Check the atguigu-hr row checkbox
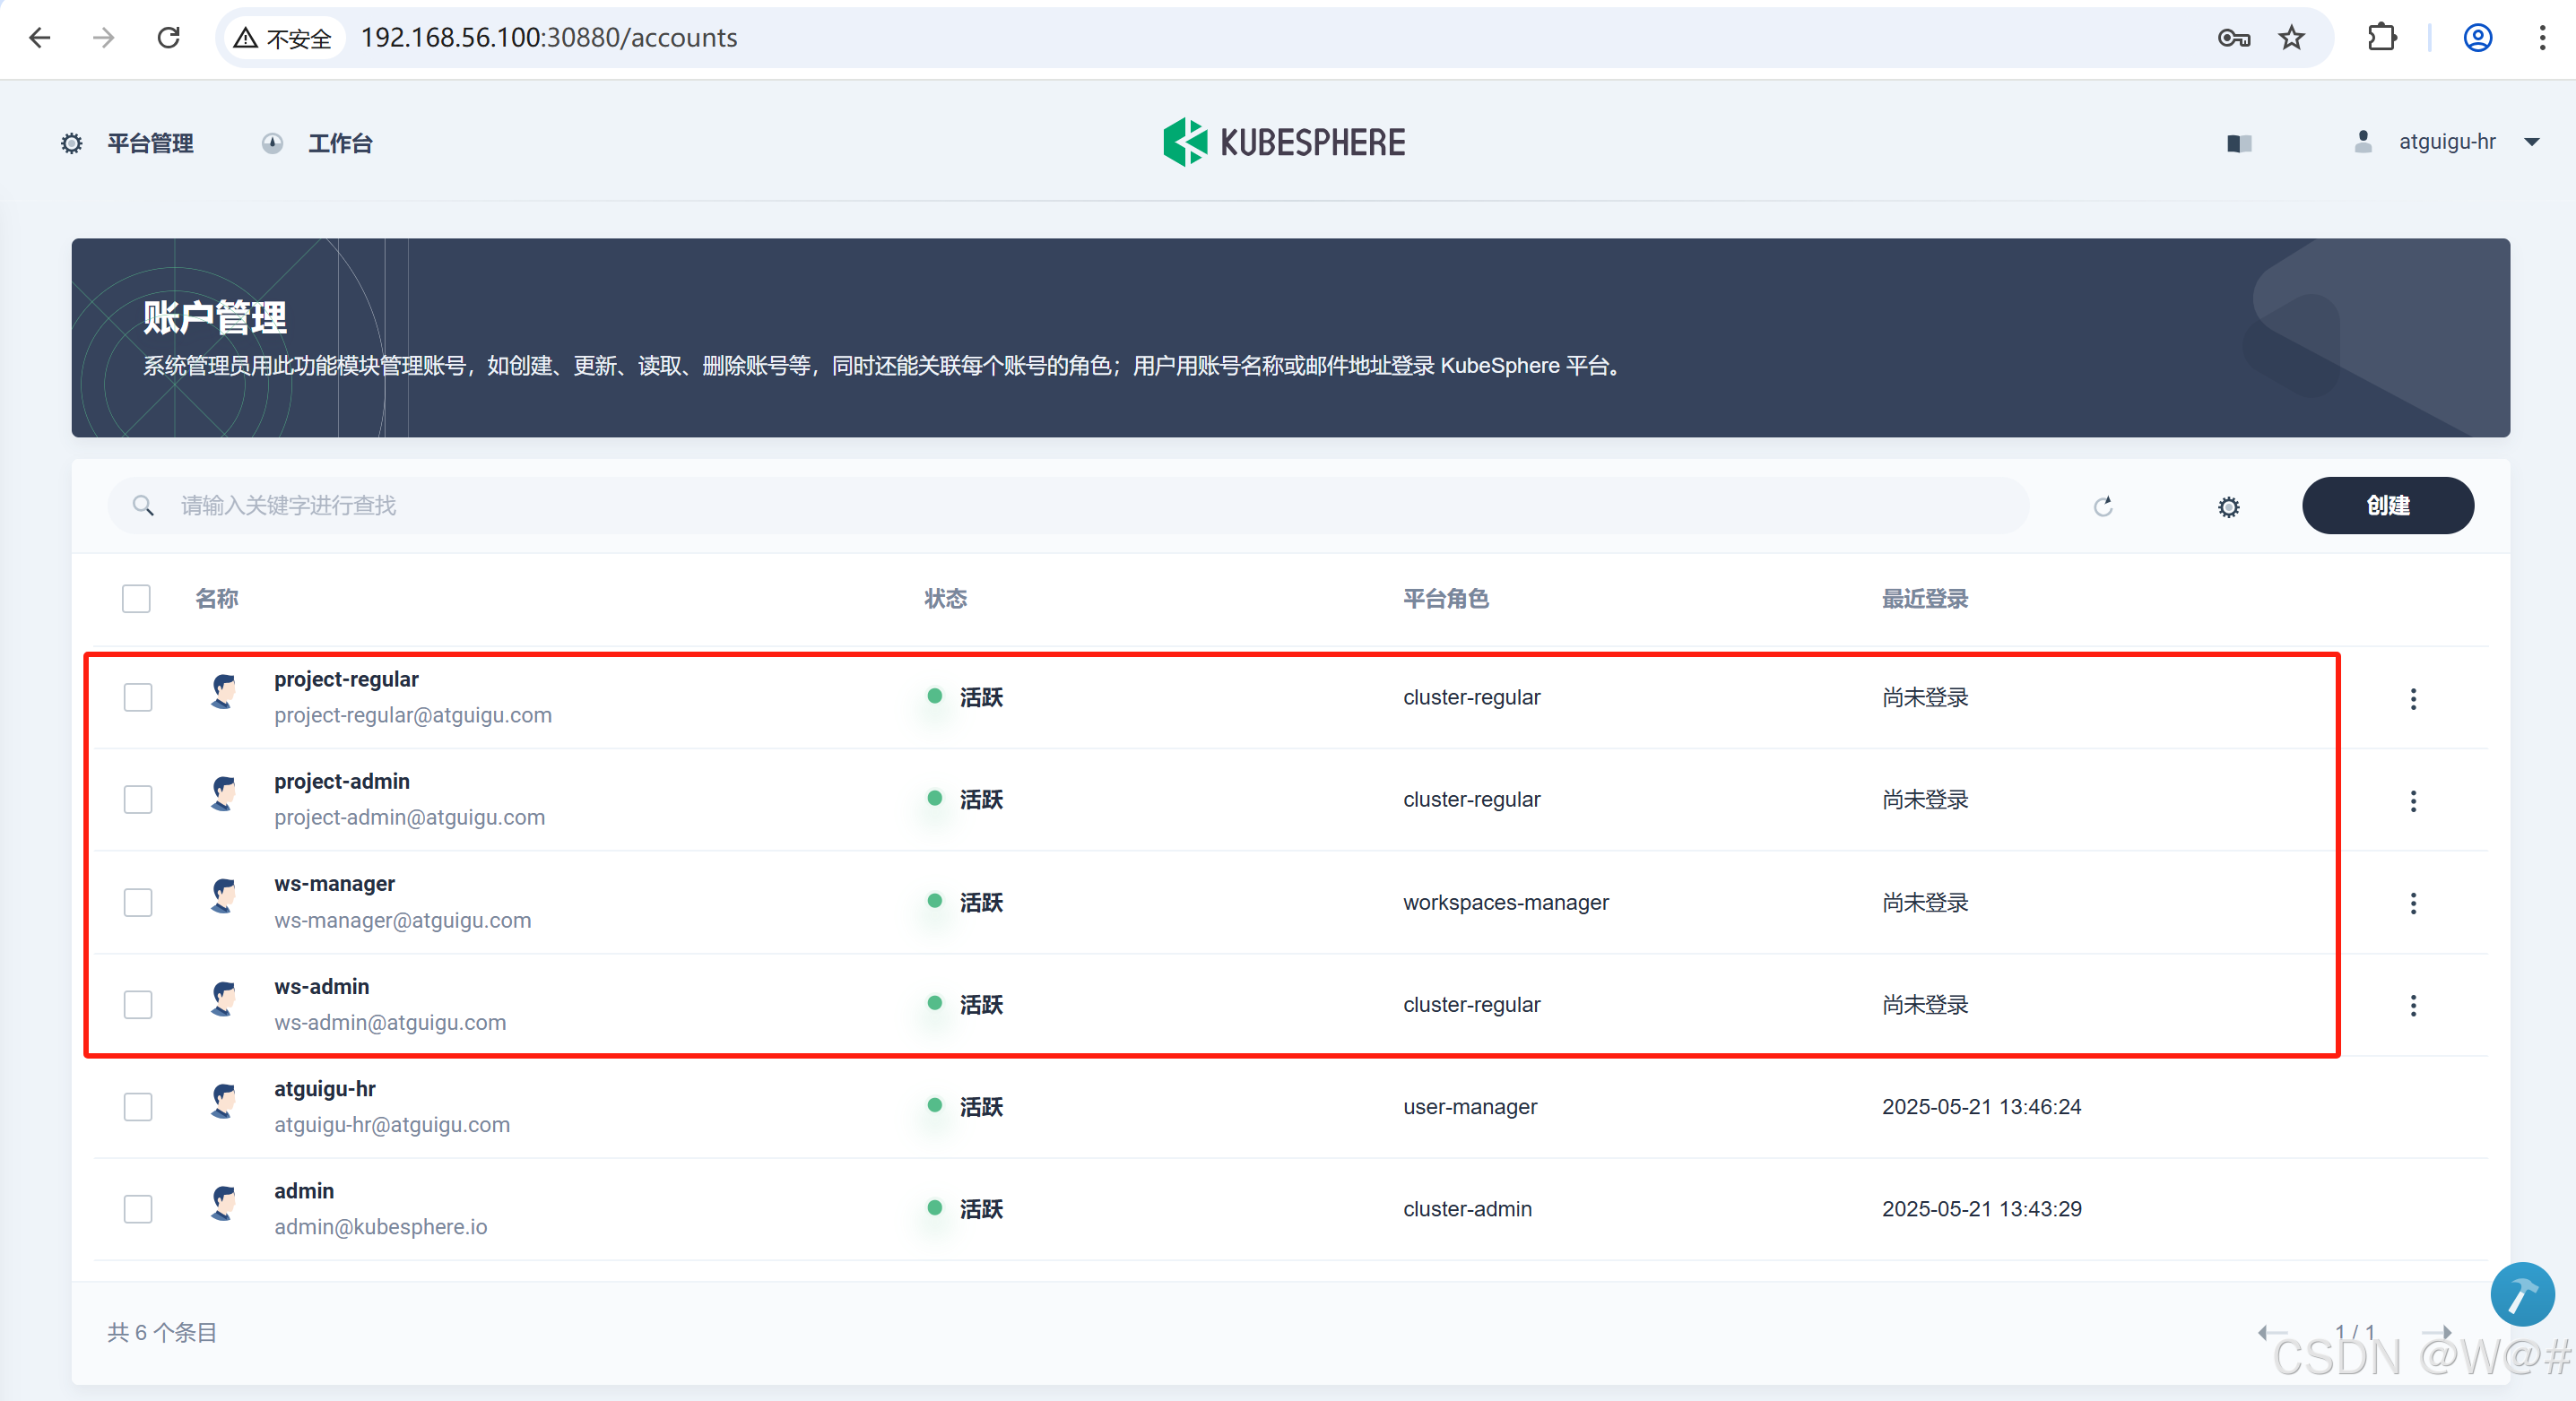This screenshot has width=2576, height=1401. 138,1106
